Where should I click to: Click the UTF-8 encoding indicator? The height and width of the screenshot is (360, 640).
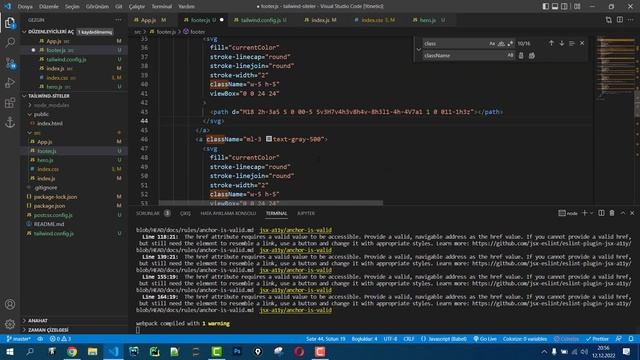(x=390, y=339)
